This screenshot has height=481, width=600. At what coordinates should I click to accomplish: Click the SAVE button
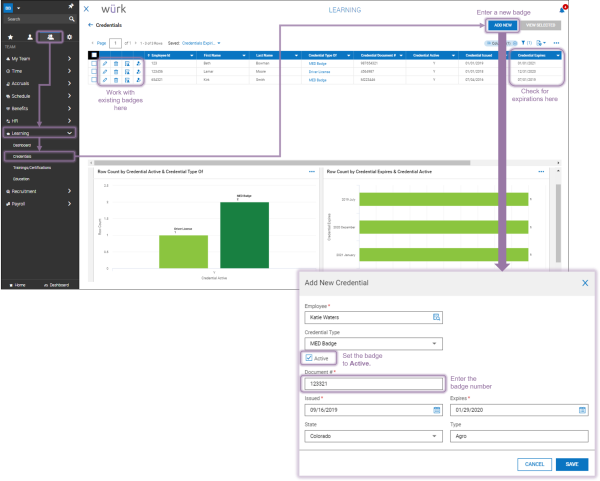(x=572, y=464)
